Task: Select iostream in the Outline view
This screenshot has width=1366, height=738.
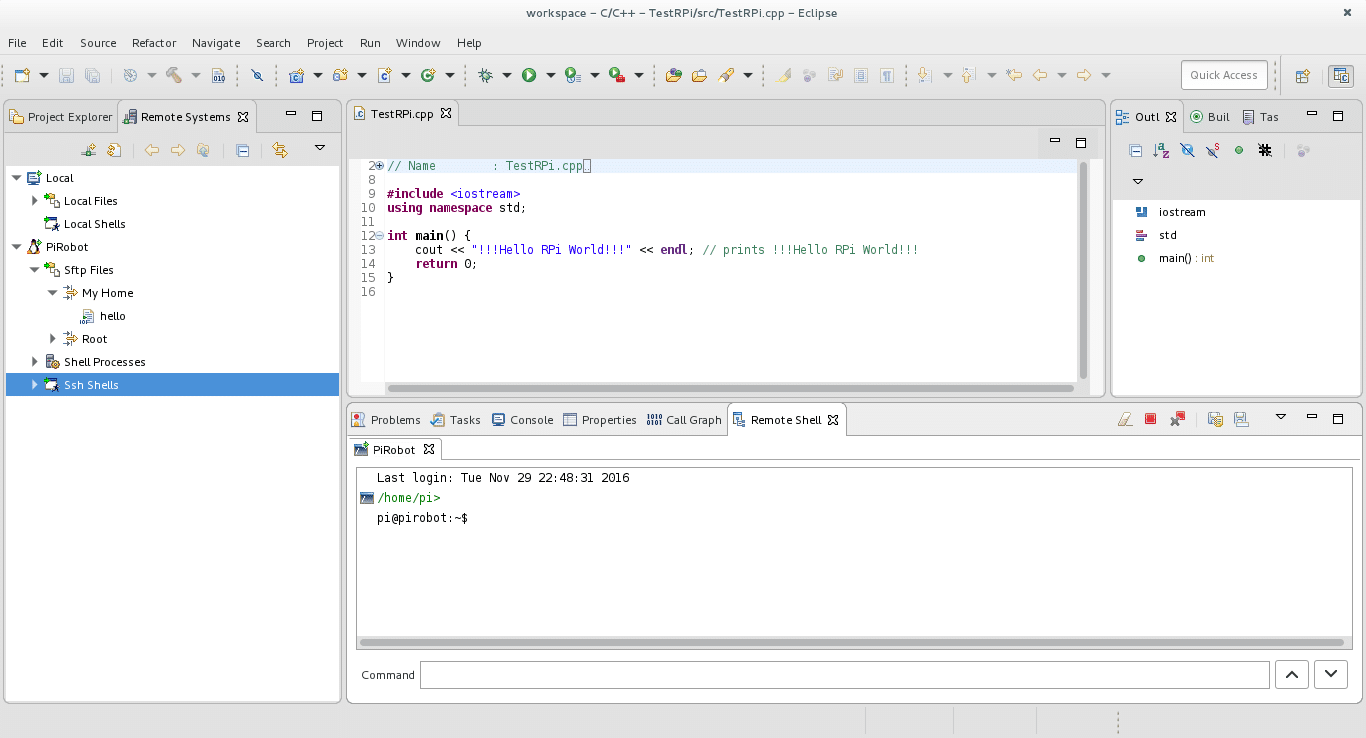Action: click(x=1182, y=212)
